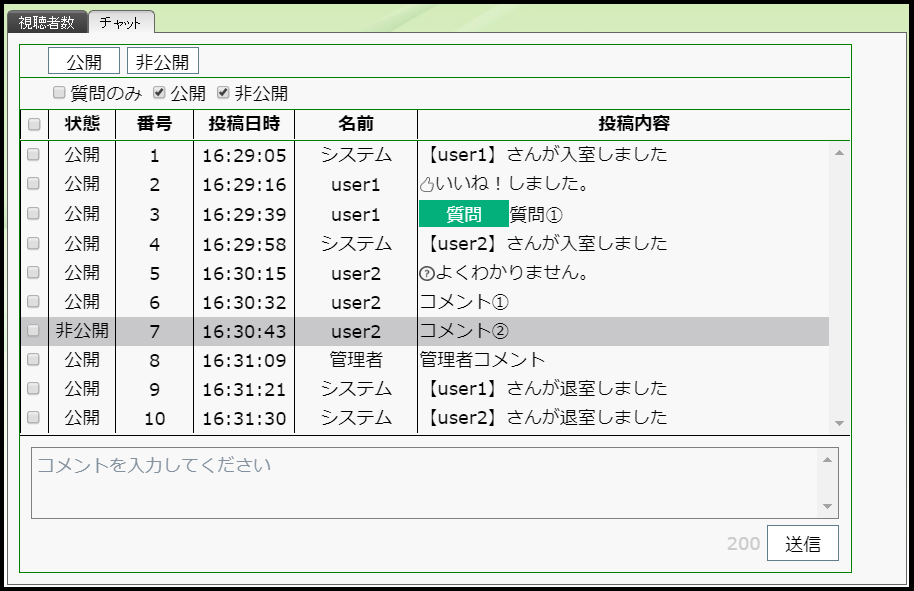Viewport: 914px width, 591px height.
Task: Tick the select-all checkbox in the header
Action: point(34,125)
